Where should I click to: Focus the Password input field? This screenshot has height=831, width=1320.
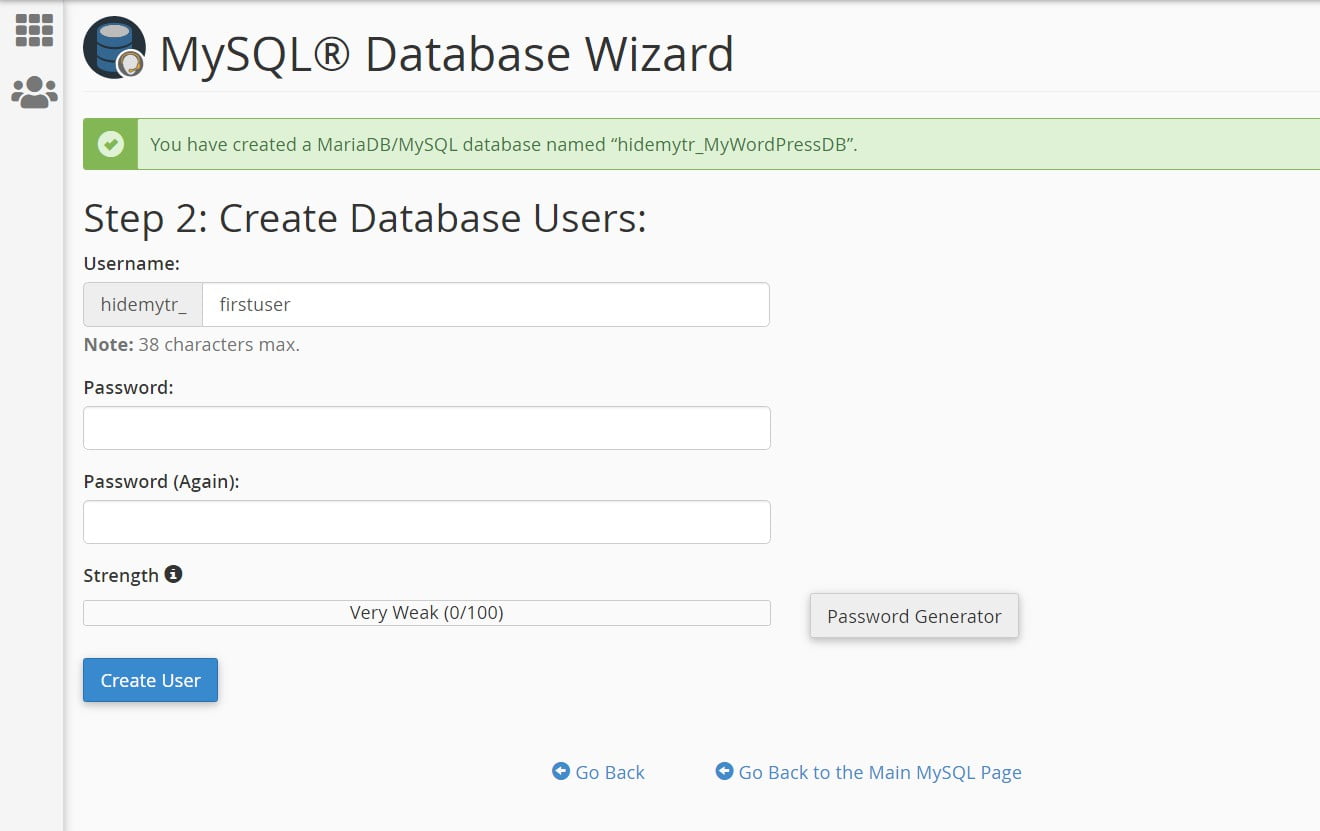(427, 428)
